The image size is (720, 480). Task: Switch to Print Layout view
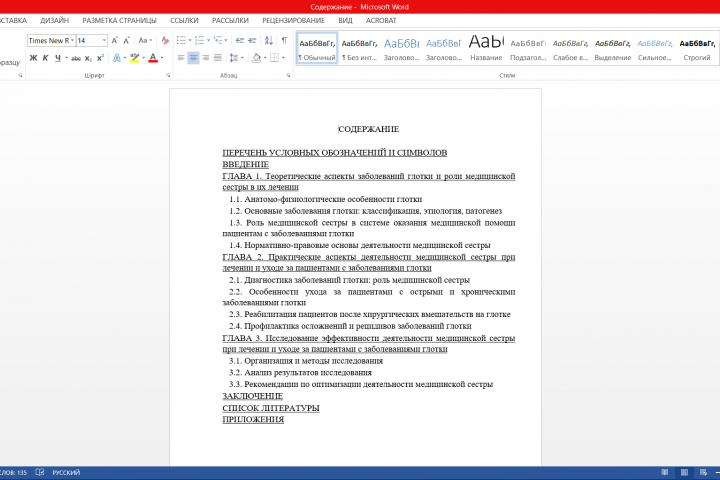684,472
